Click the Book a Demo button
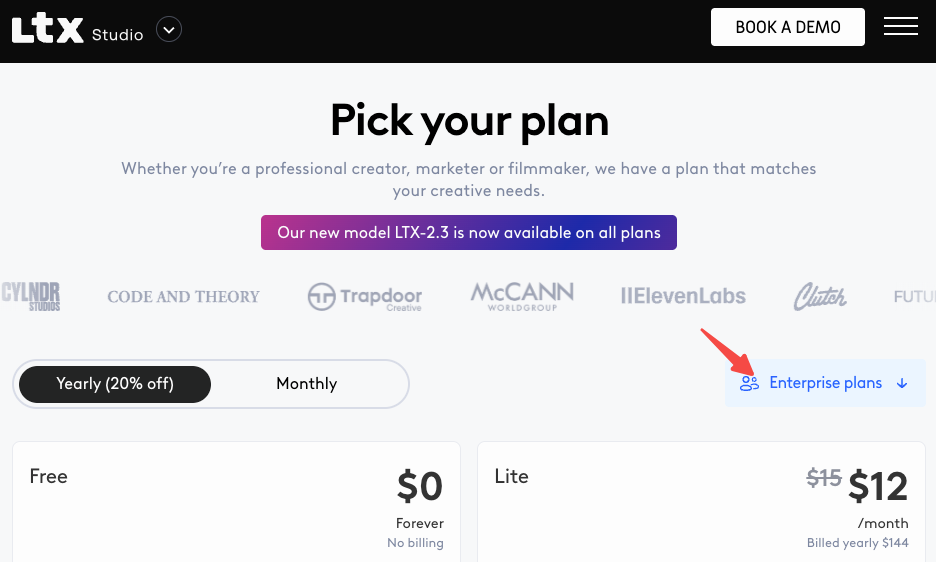The image size is (936, 562). 787,27
